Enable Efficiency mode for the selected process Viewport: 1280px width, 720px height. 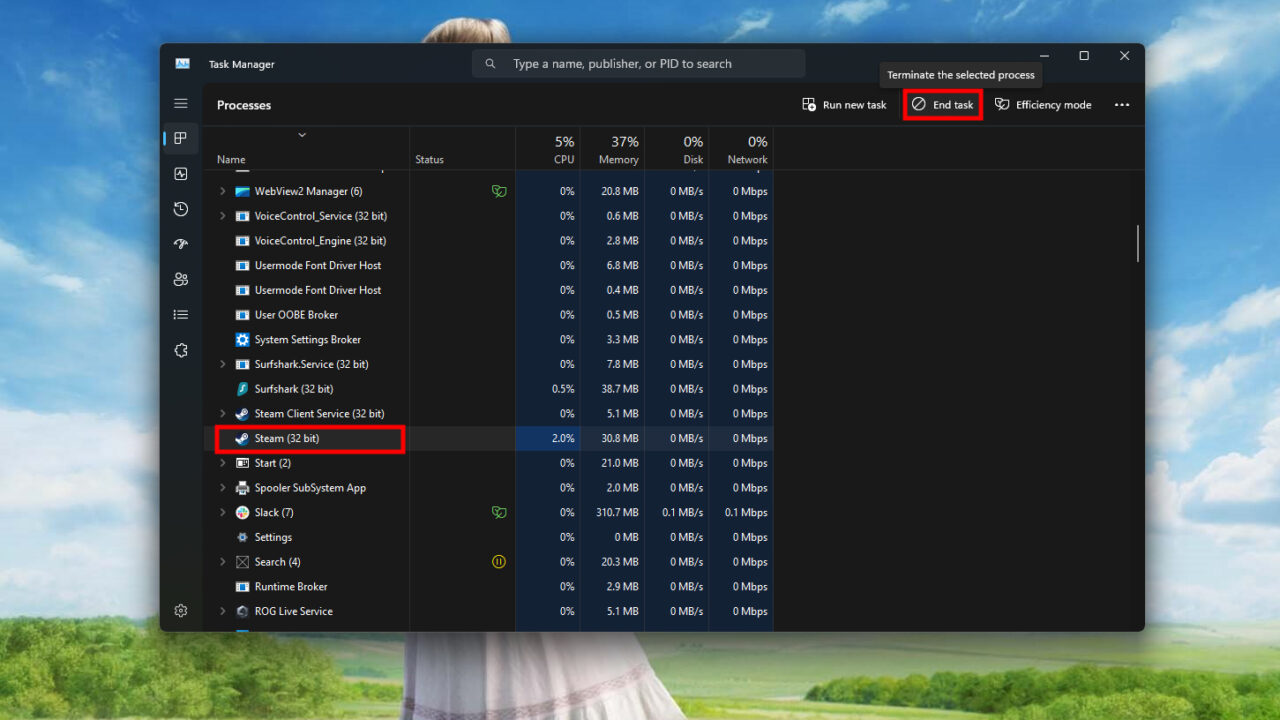pos(1043,104)
